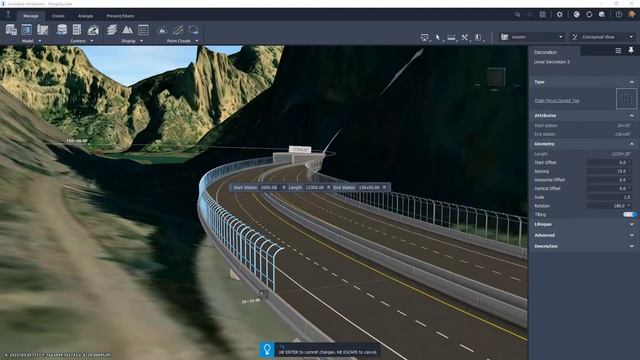Open the Surface Layers stacked icon
The height and width of the screenshot is (360, 640).
[111, 30]
